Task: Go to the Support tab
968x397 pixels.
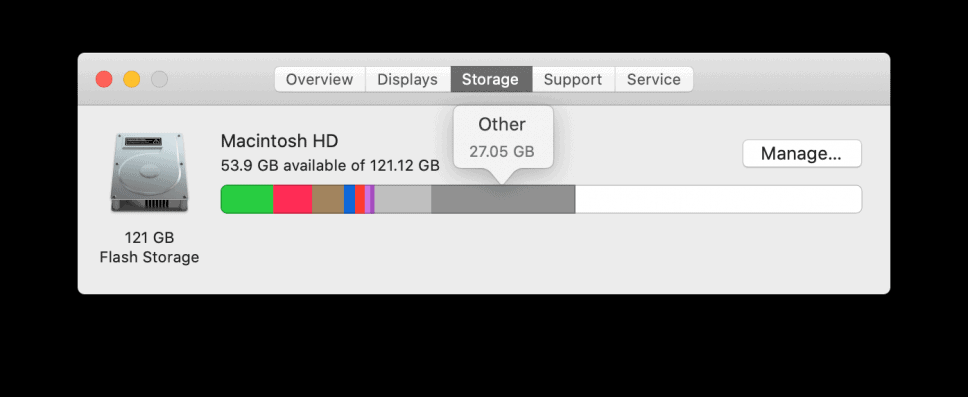Action: (573, 80)
